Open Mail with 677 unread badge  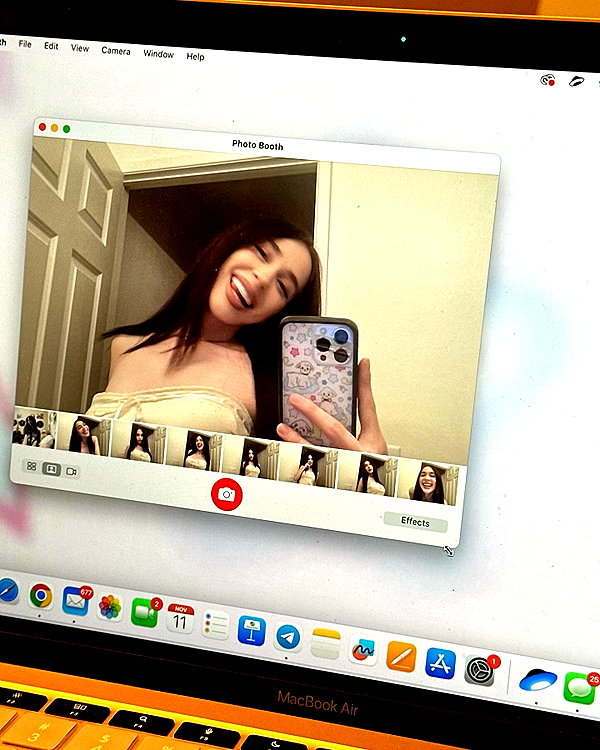click(x=76, y=601)
